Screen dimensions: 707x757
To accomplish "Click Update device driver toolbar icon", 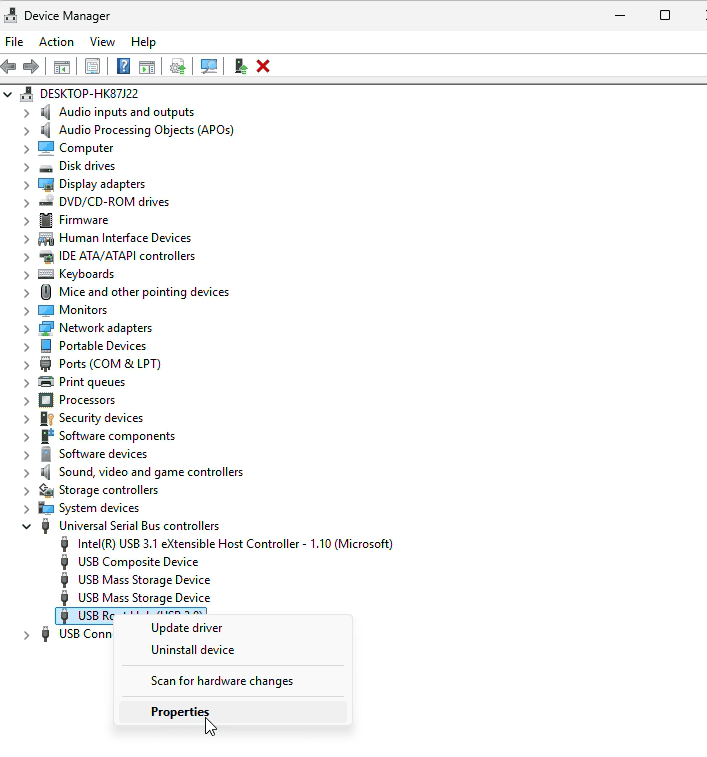I will 178,67.
